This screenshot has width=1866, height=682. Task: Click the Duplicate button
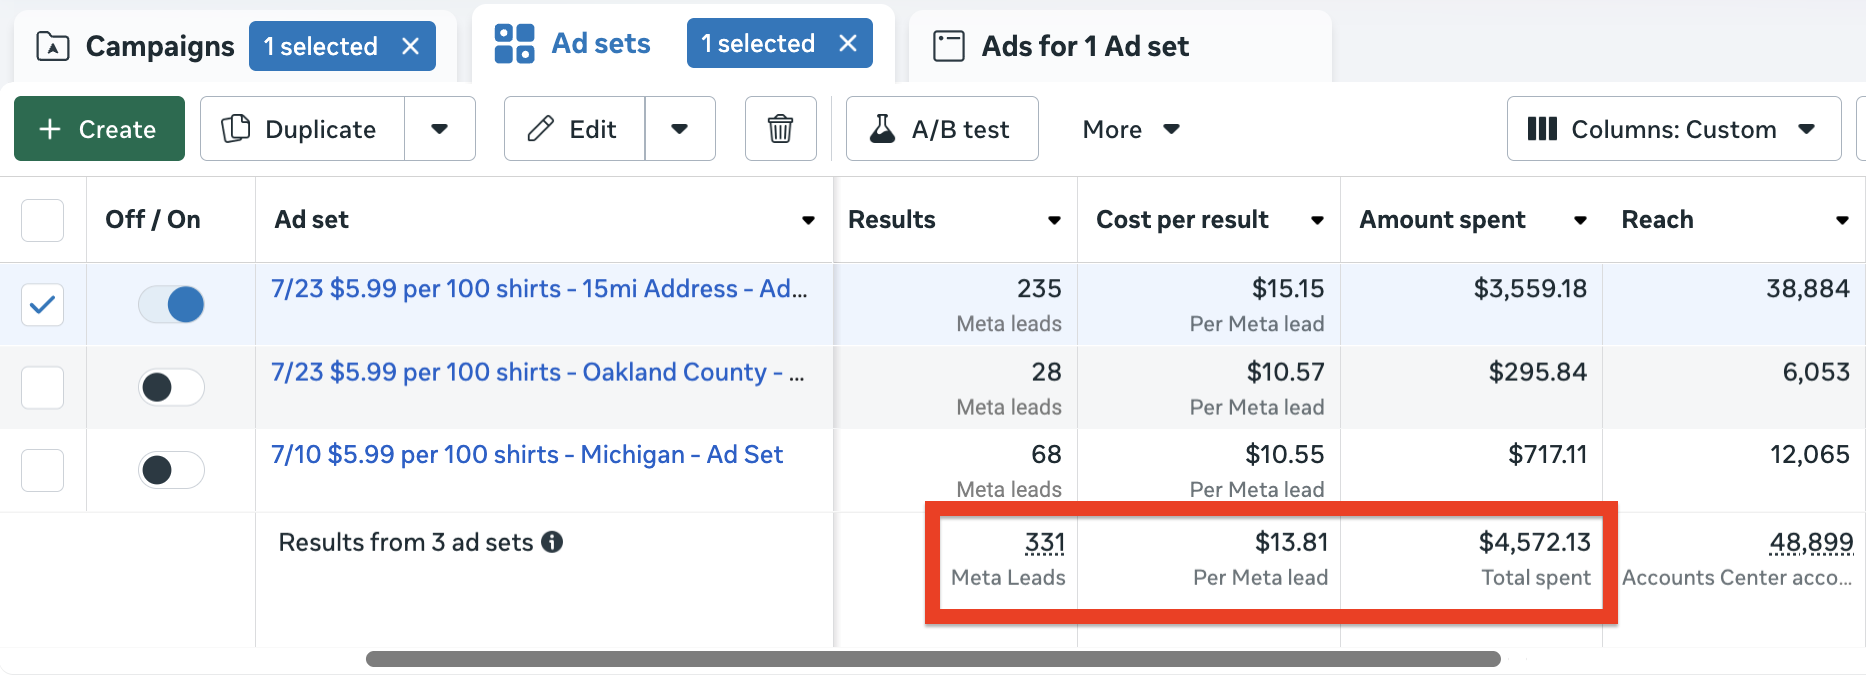302,129
